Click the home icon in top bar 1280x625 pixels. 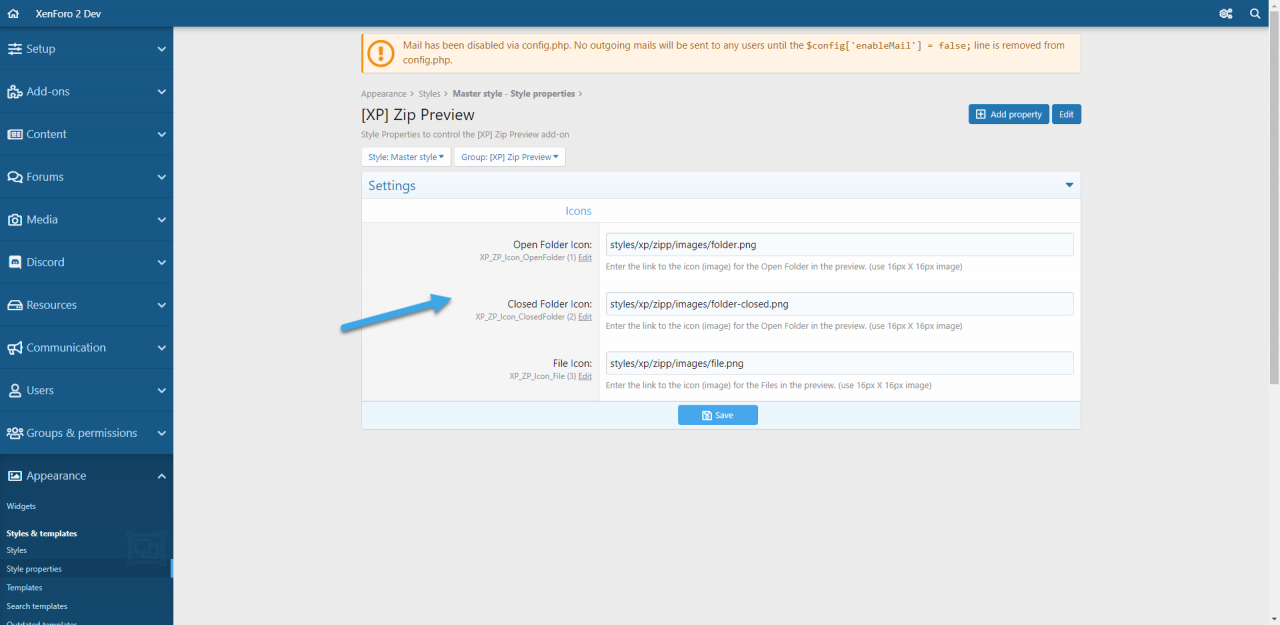pos(13,14)
